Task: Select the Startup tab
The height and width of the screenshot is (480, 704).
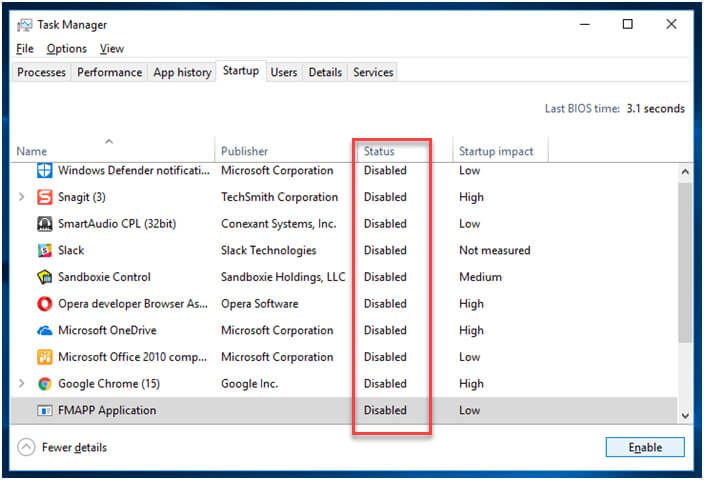Action: (x=241, y=71)
